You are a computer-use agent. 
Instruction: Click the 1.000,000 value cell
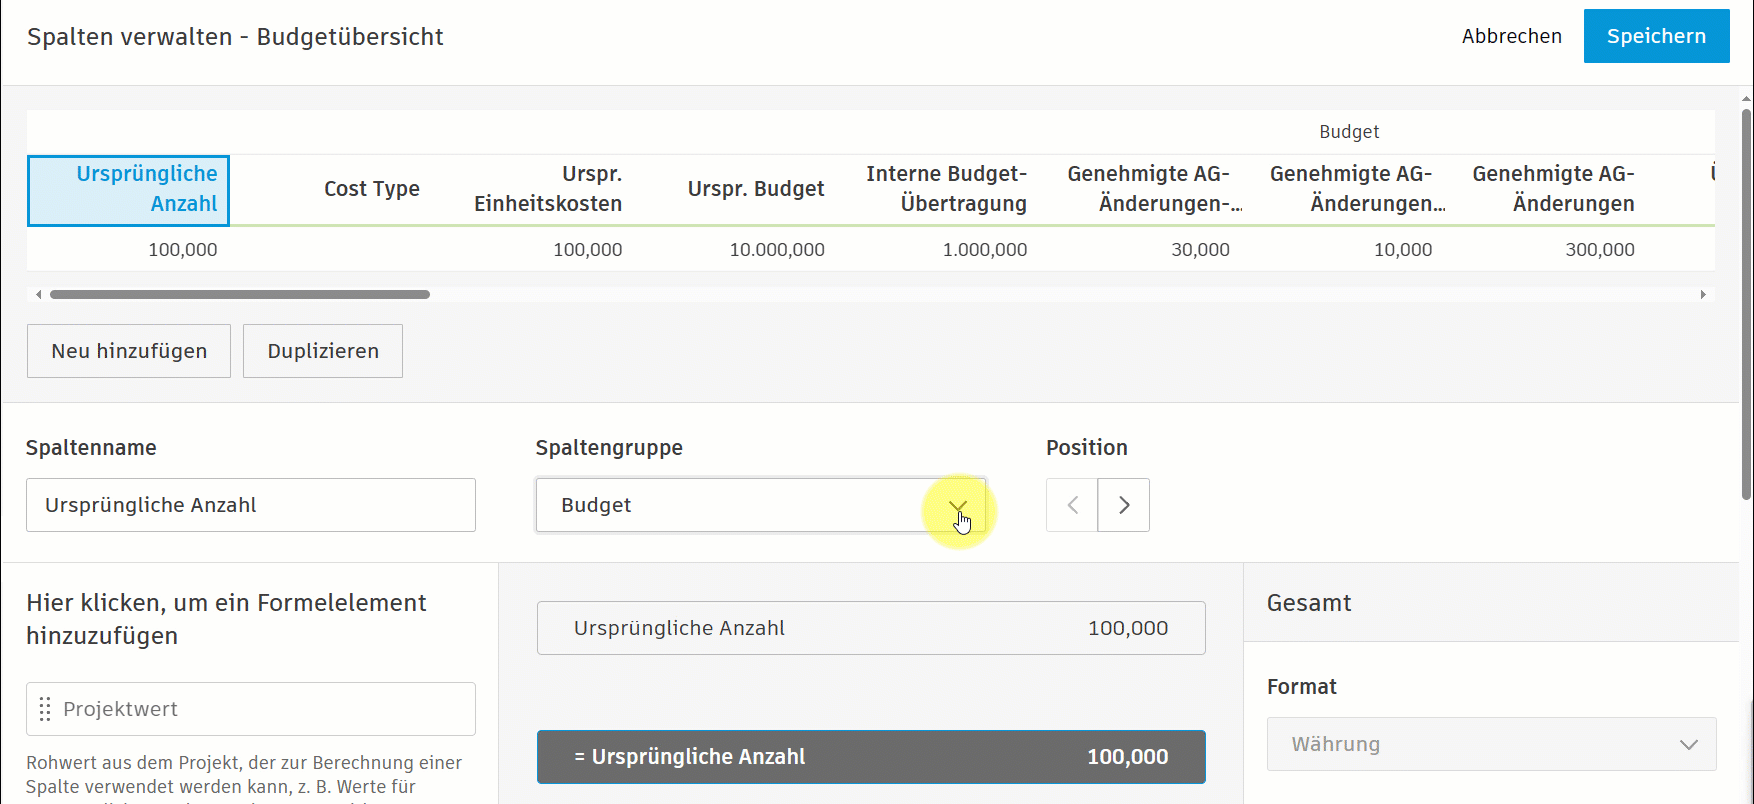tap(984, 250)
